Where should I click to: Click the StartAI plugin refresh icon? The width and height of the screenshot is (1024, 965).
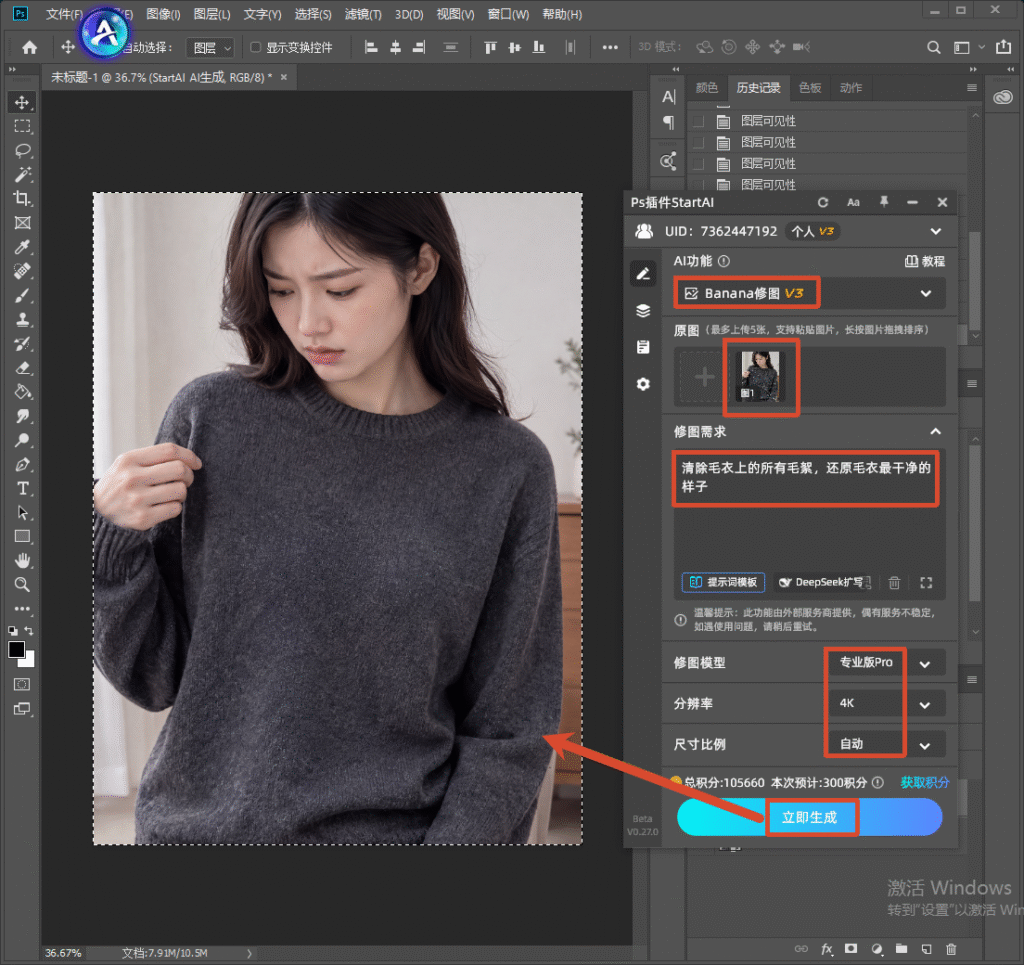pyautogui.click(x=823, y=202)
